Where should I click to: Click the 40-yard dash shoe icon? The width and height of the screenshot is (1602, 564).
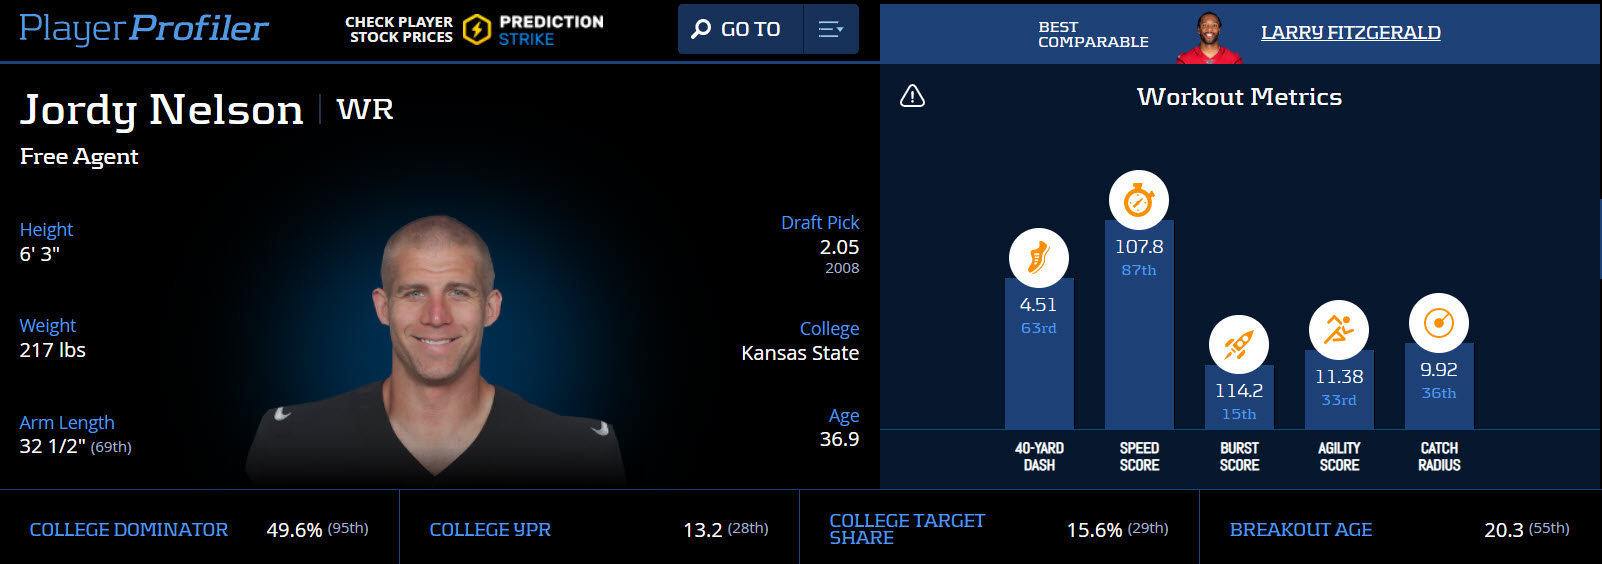(1038, 258)
